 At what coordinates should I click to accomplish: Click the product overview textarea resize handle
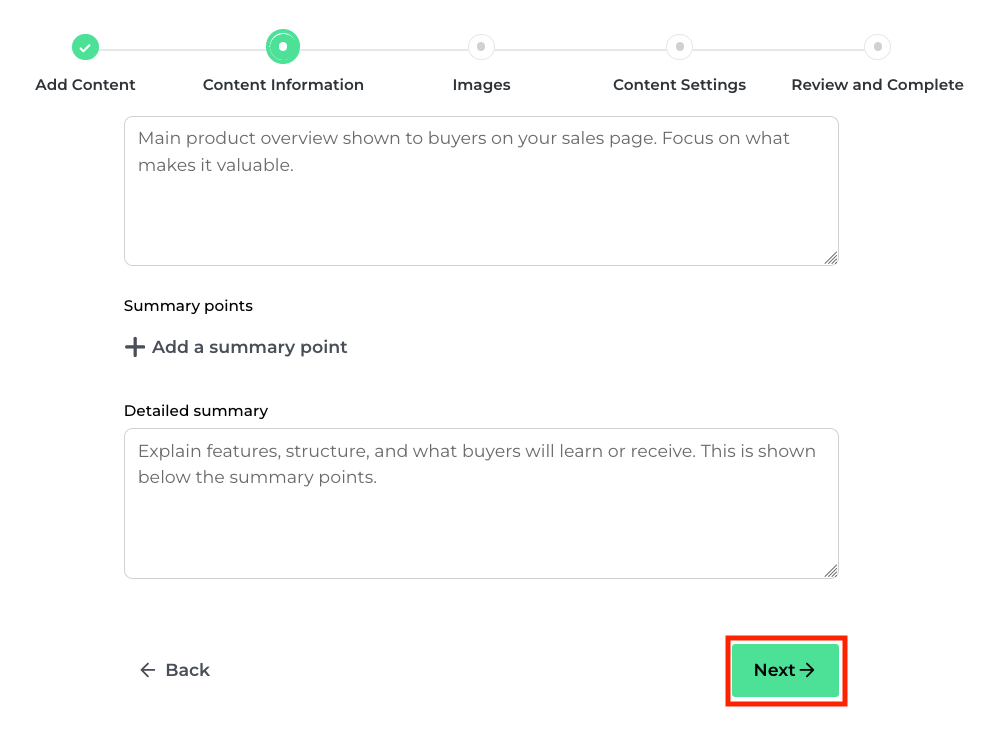[831, 258]
